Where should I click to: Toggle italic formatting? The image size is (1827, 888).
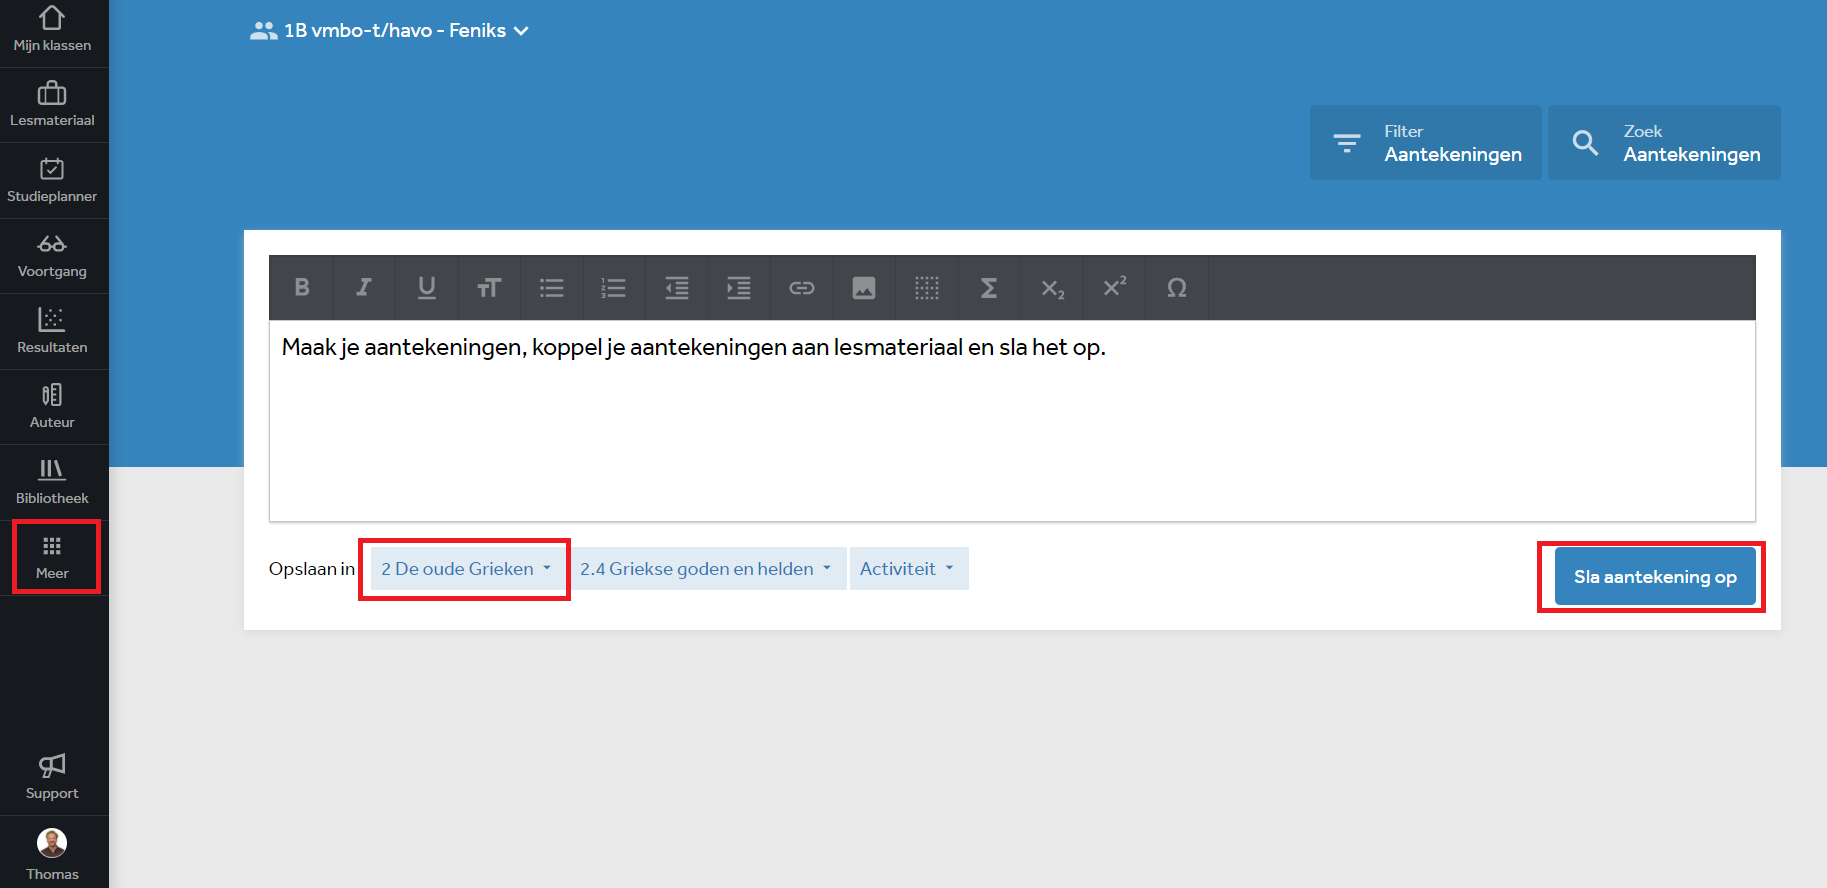pyautogui.click(x=364, y=288)
